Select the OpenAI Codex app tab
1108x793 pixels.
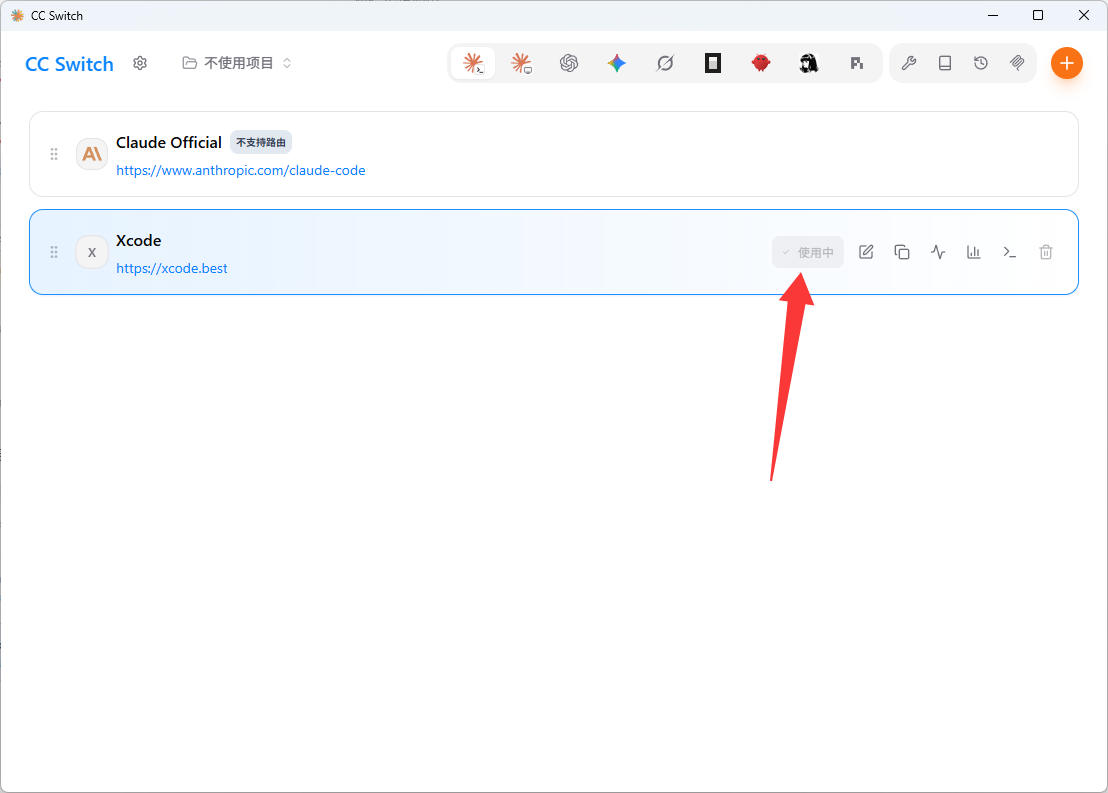click(x=569, y=64)
